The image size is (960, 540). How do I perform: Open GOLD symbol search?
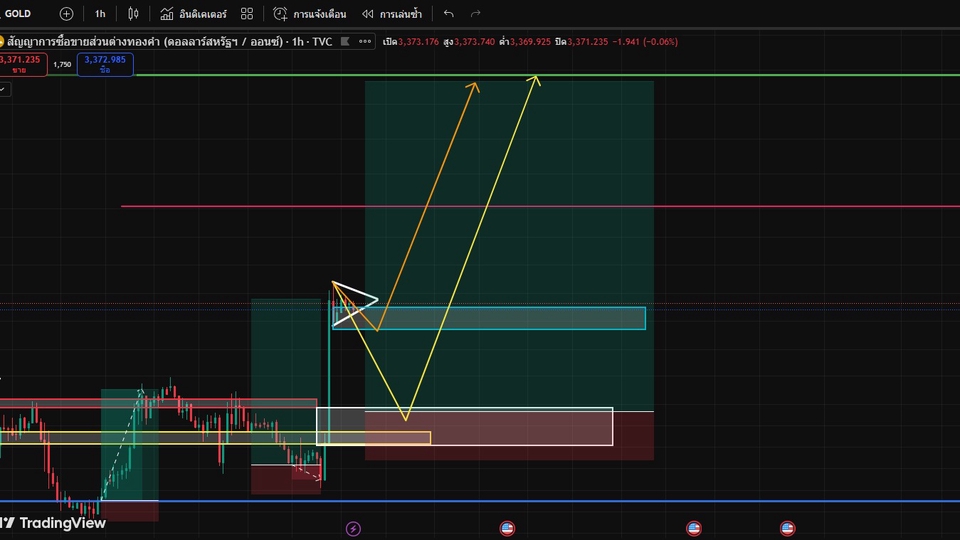point(18,14)
